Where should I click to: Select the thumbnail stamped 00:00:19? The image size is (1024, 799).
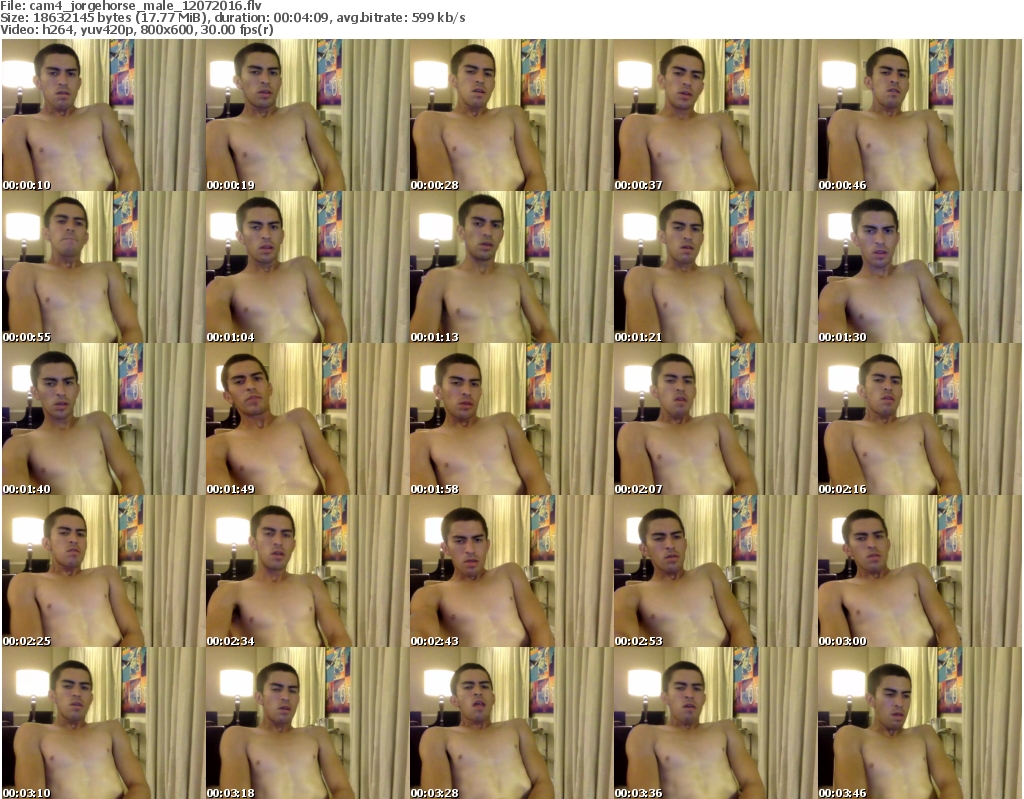(307, 115)
